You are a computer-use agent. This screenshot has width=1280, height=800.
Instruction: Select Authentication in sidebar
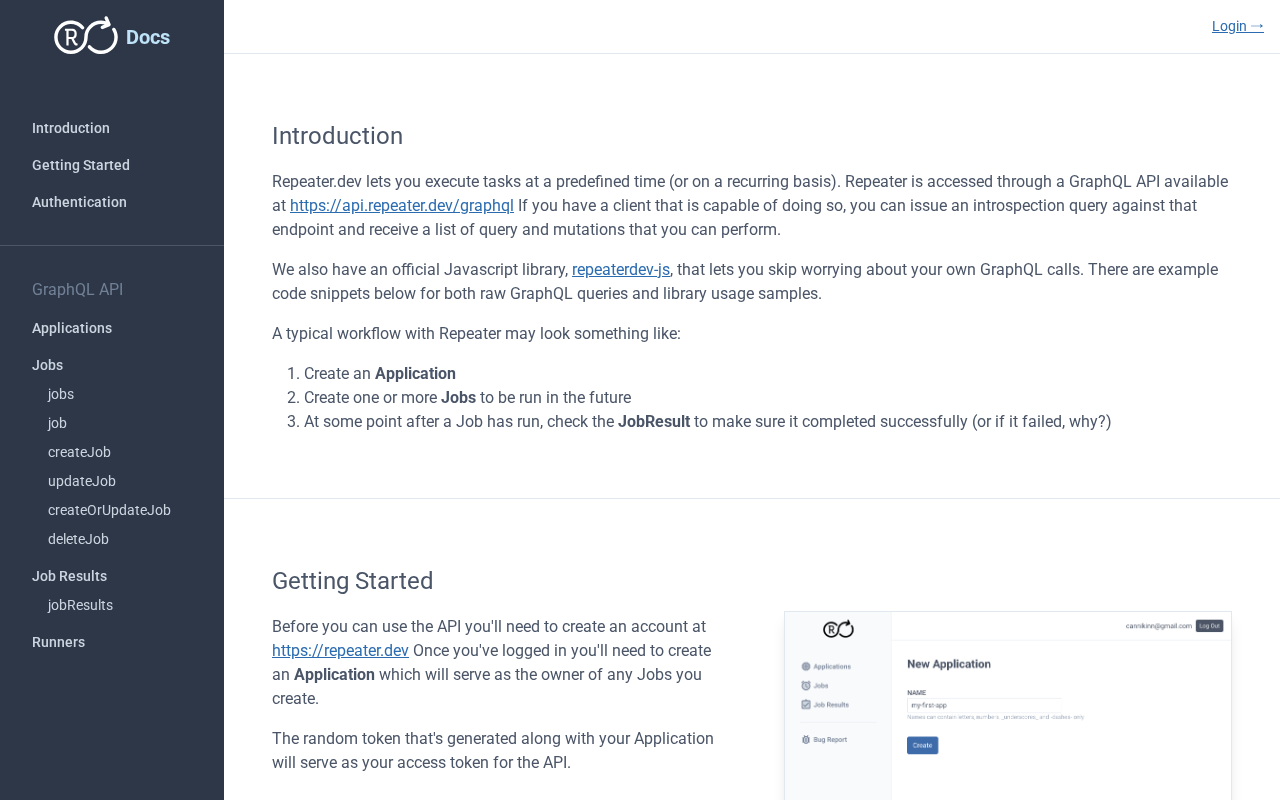tap(79, 202)
